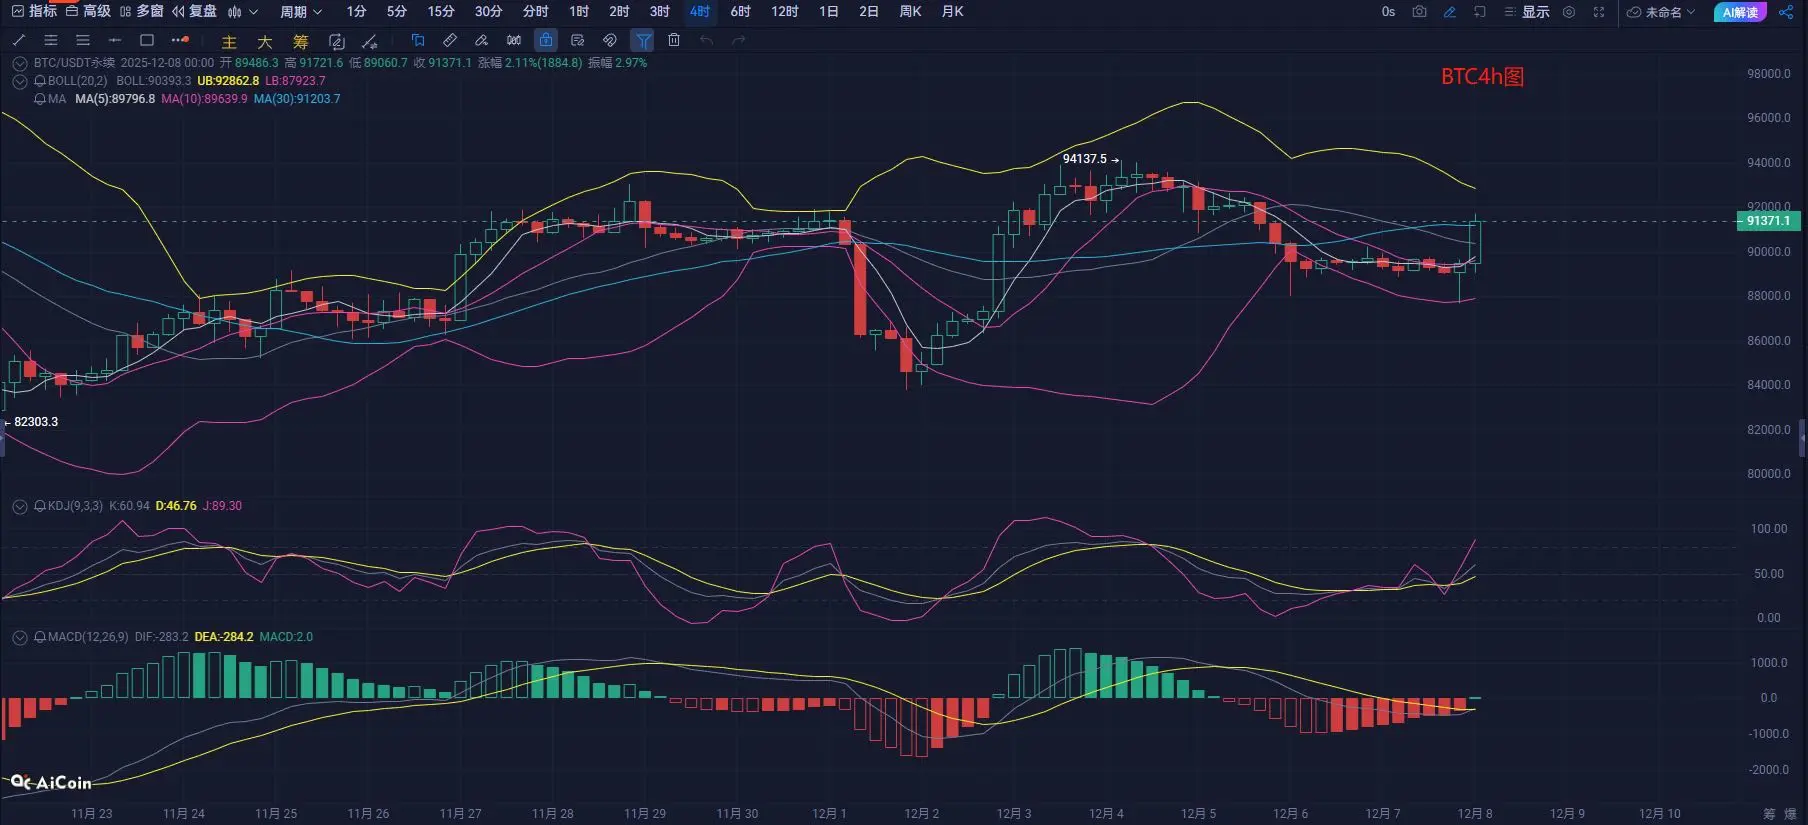Delete drawings with the trash icon
Screen dimensions: 1808x825
[x=674, y=40]
